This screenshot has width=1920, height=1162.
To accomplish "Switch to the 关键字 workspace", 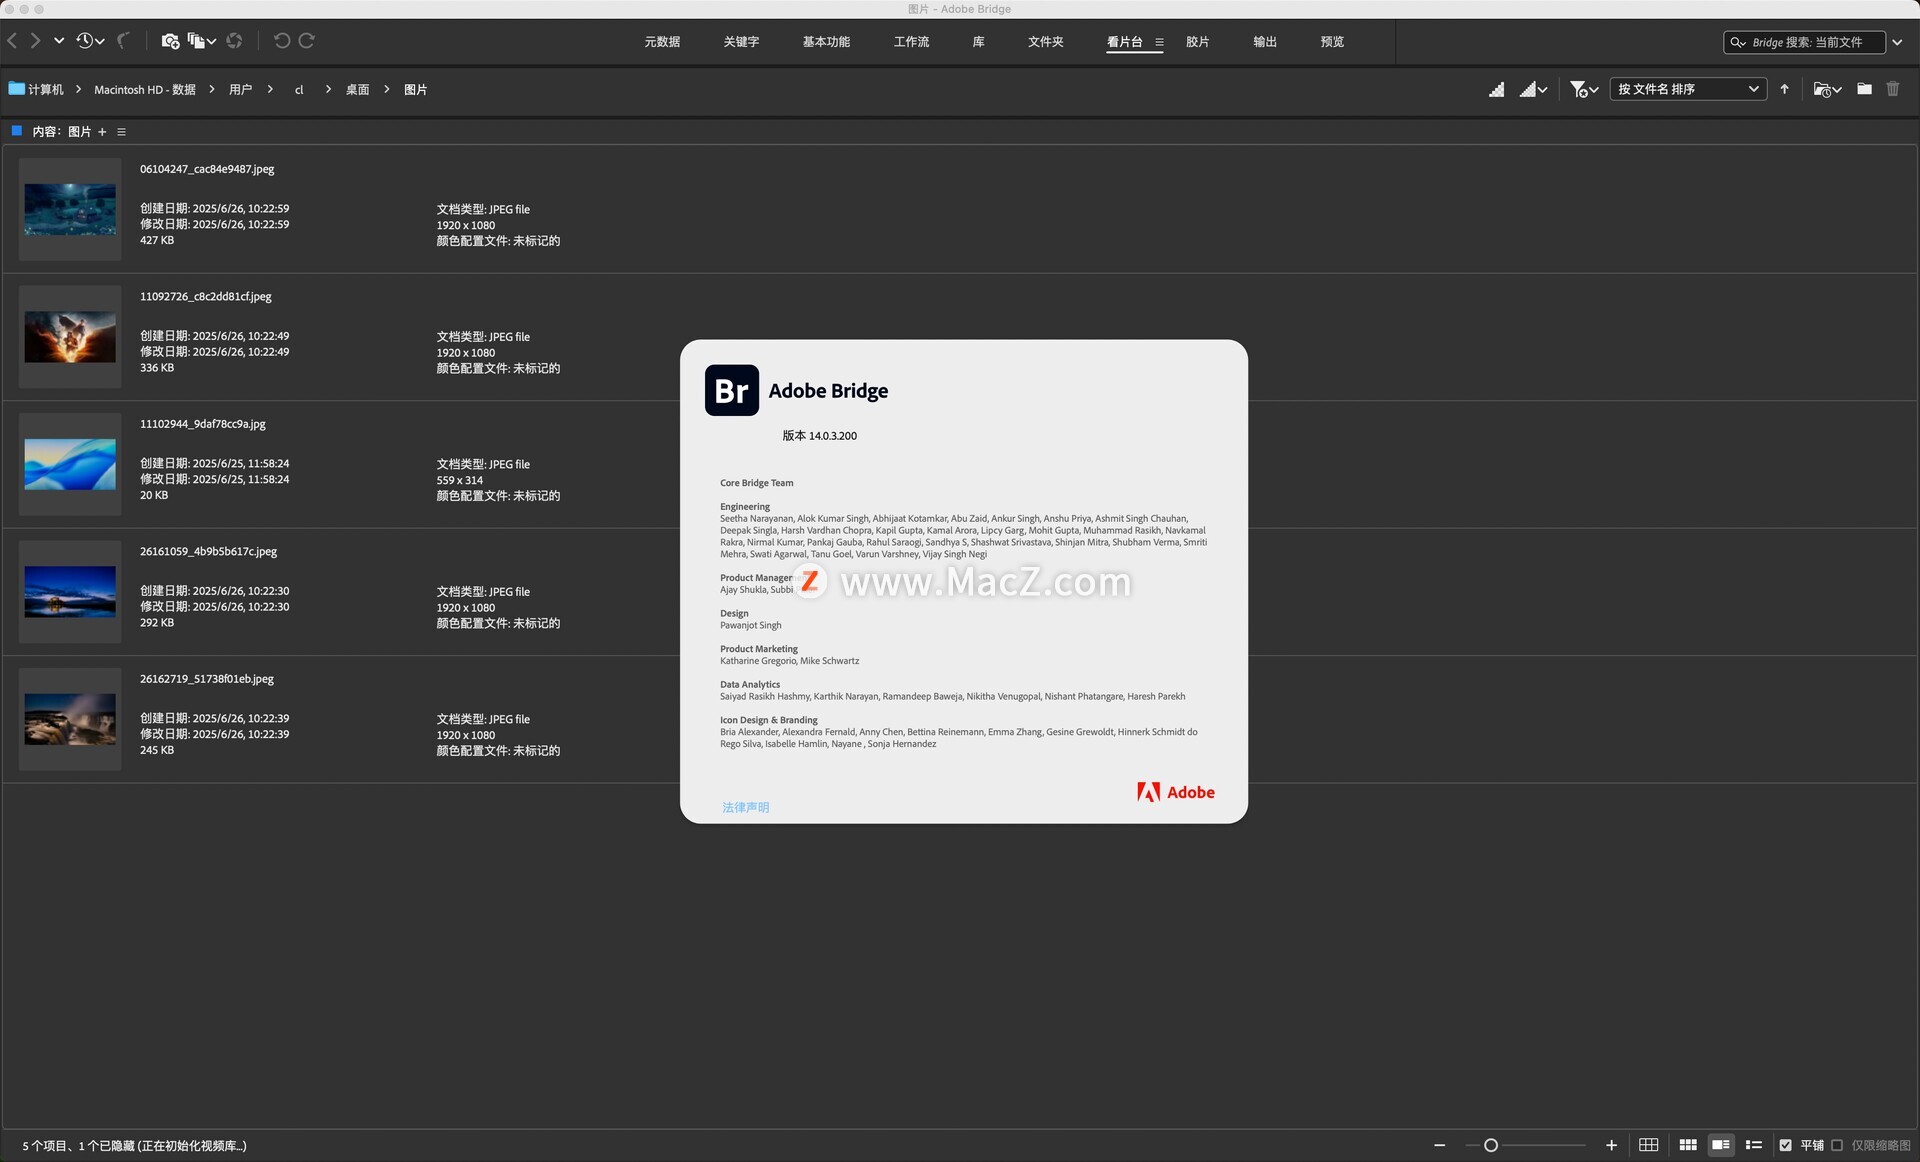I will pos(741,42).
